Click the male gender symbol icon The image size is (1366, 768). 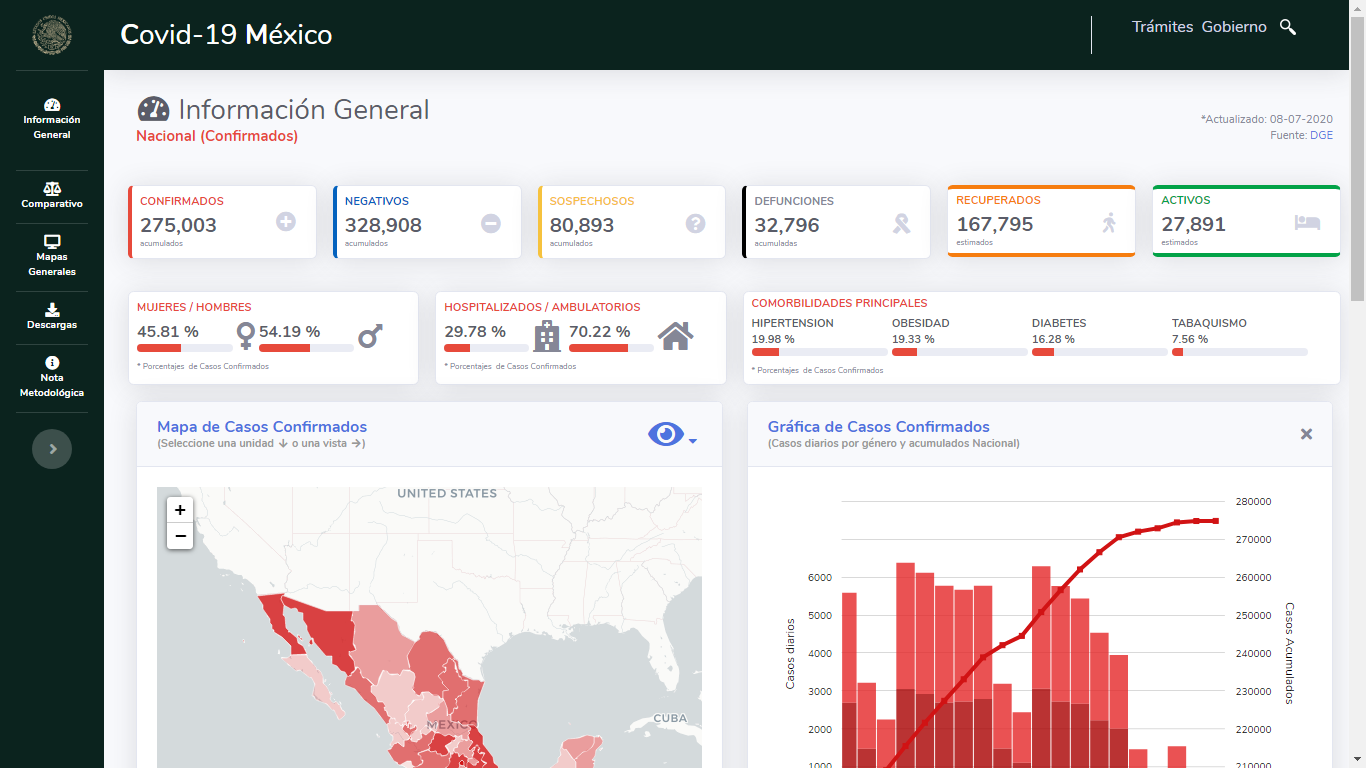(371, 335)
